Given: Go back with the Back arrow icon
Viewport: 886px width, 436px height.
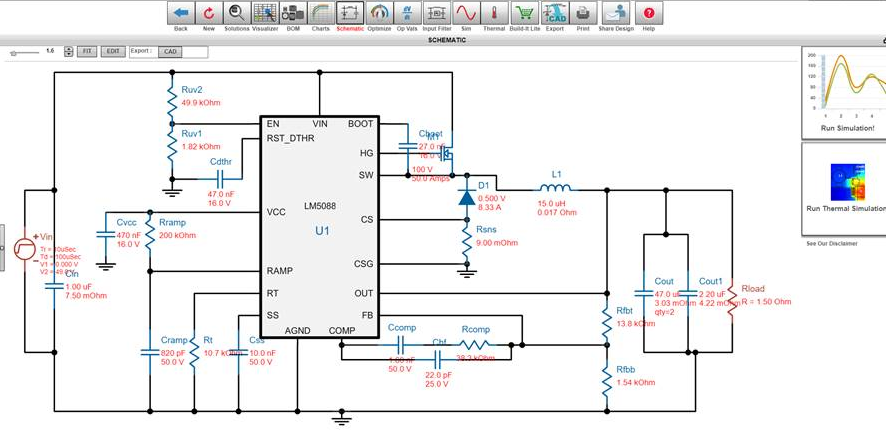Looking at the screenshot, I should 181,14.
